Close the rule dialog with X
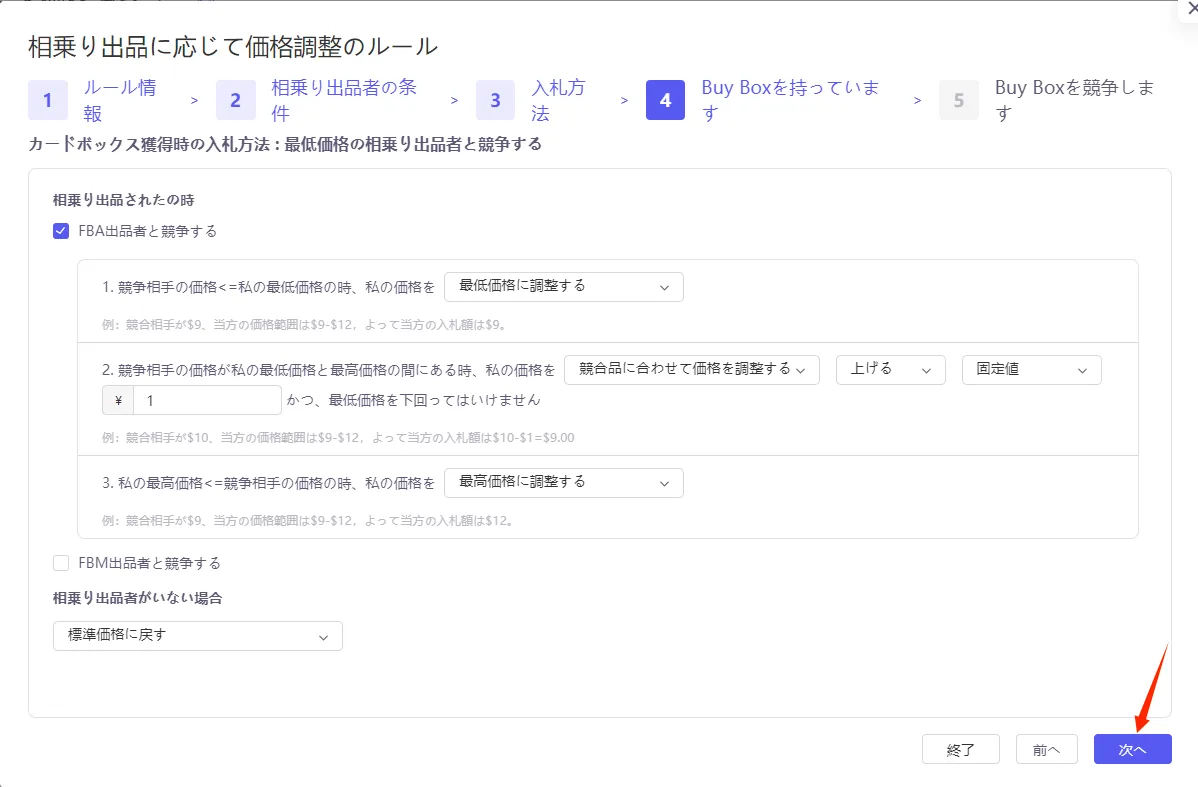This screenshot has height=787, width=1198. coord(1191,8)
